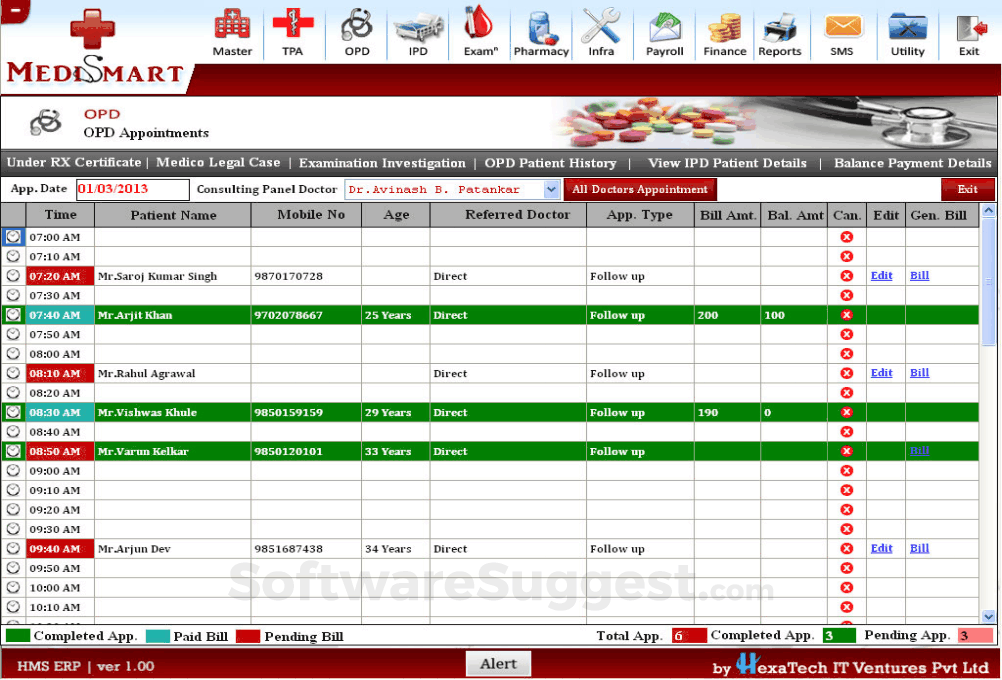Open the Finance module

point(724,32)
